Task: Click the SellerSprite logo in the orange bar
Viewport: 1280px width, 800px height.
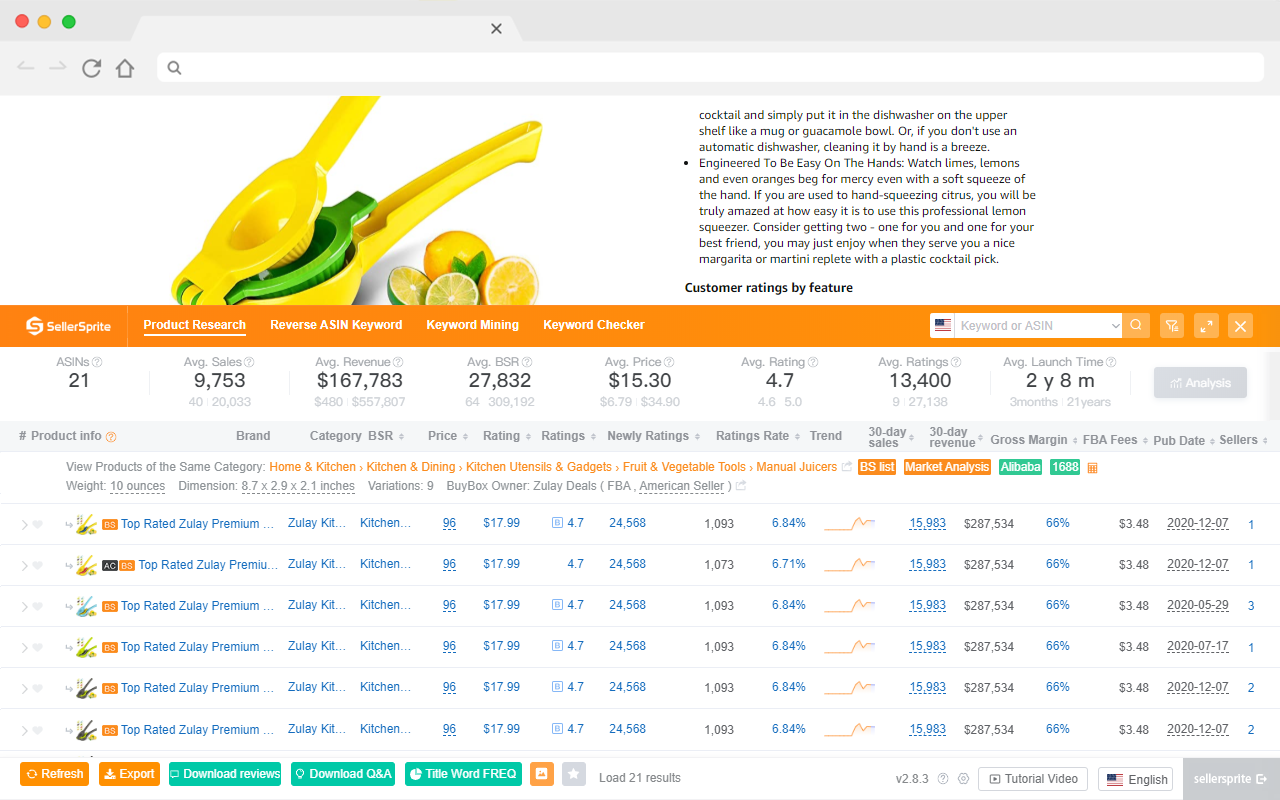Action: 68,325
